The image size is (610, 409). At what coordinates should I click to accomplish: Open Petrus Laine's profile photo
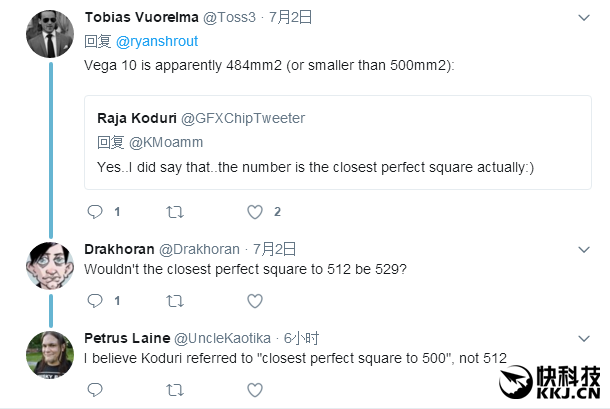pos(49,354)
